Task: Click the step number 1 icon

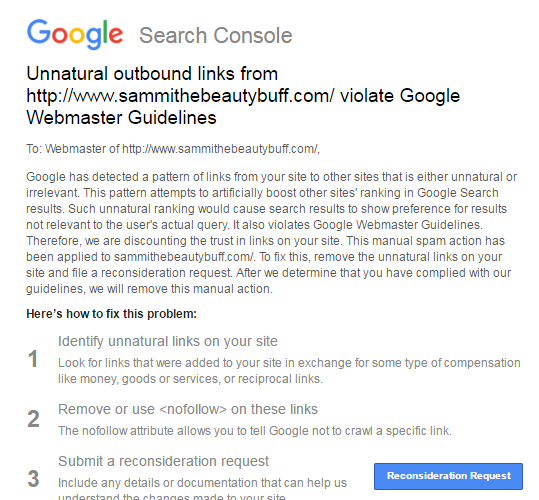Action: pos(33,359)
